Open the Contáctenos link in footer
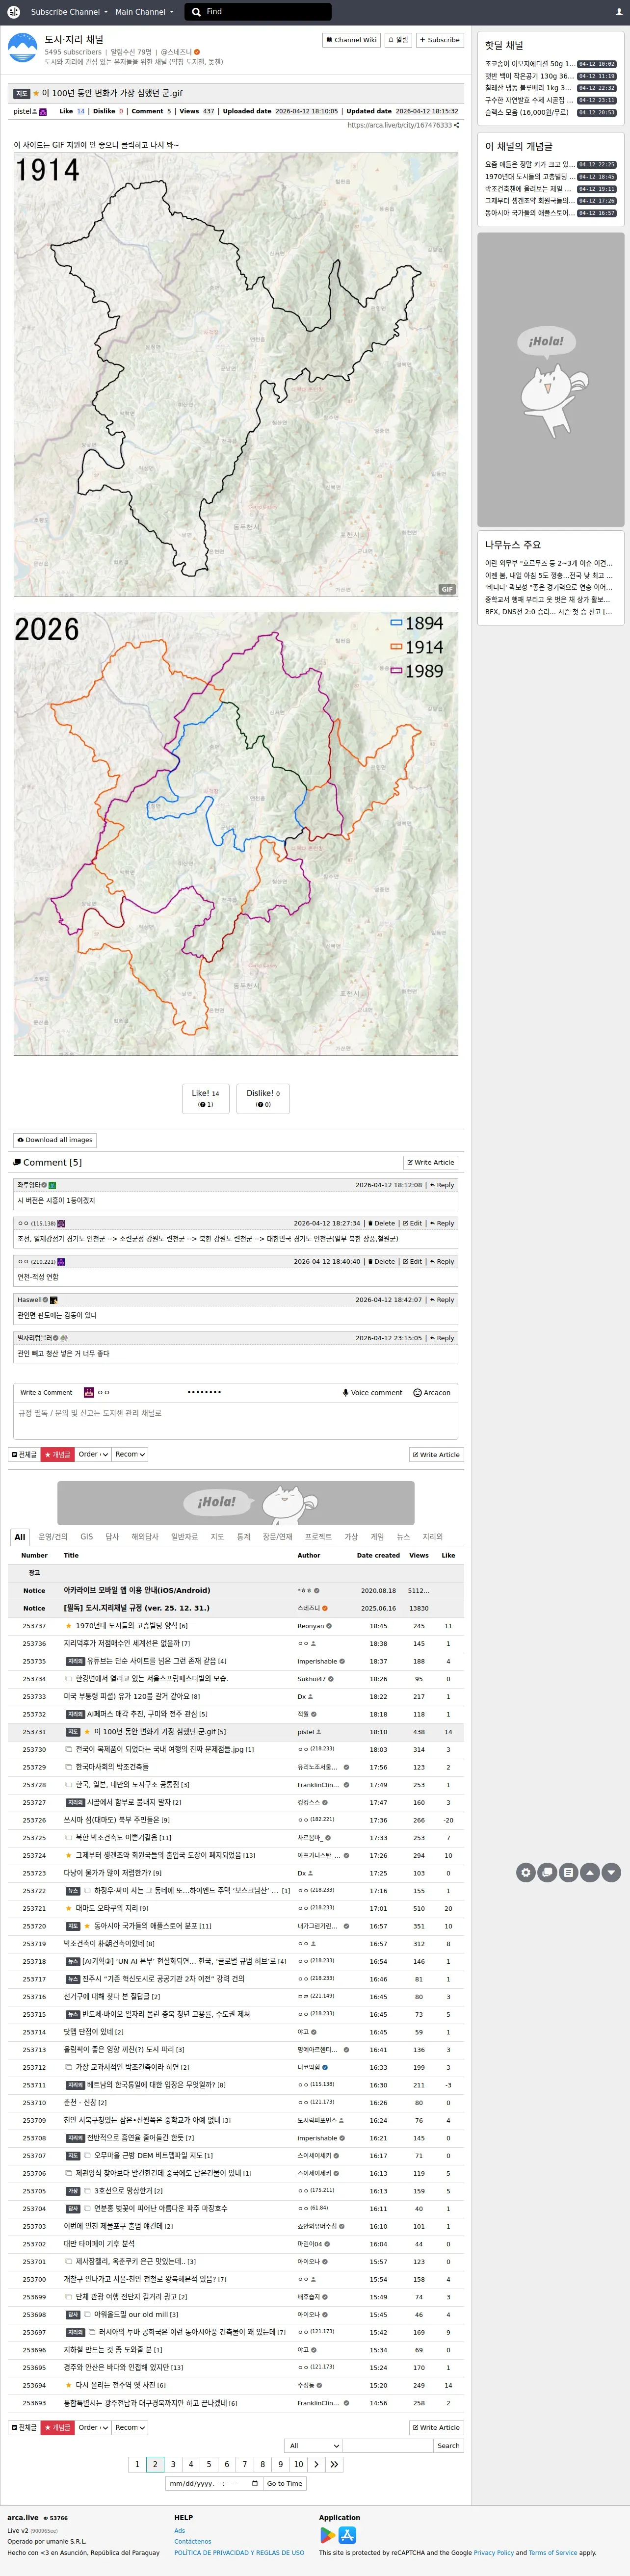Viewport: 630px width, 2576px height. point(193,2541)
